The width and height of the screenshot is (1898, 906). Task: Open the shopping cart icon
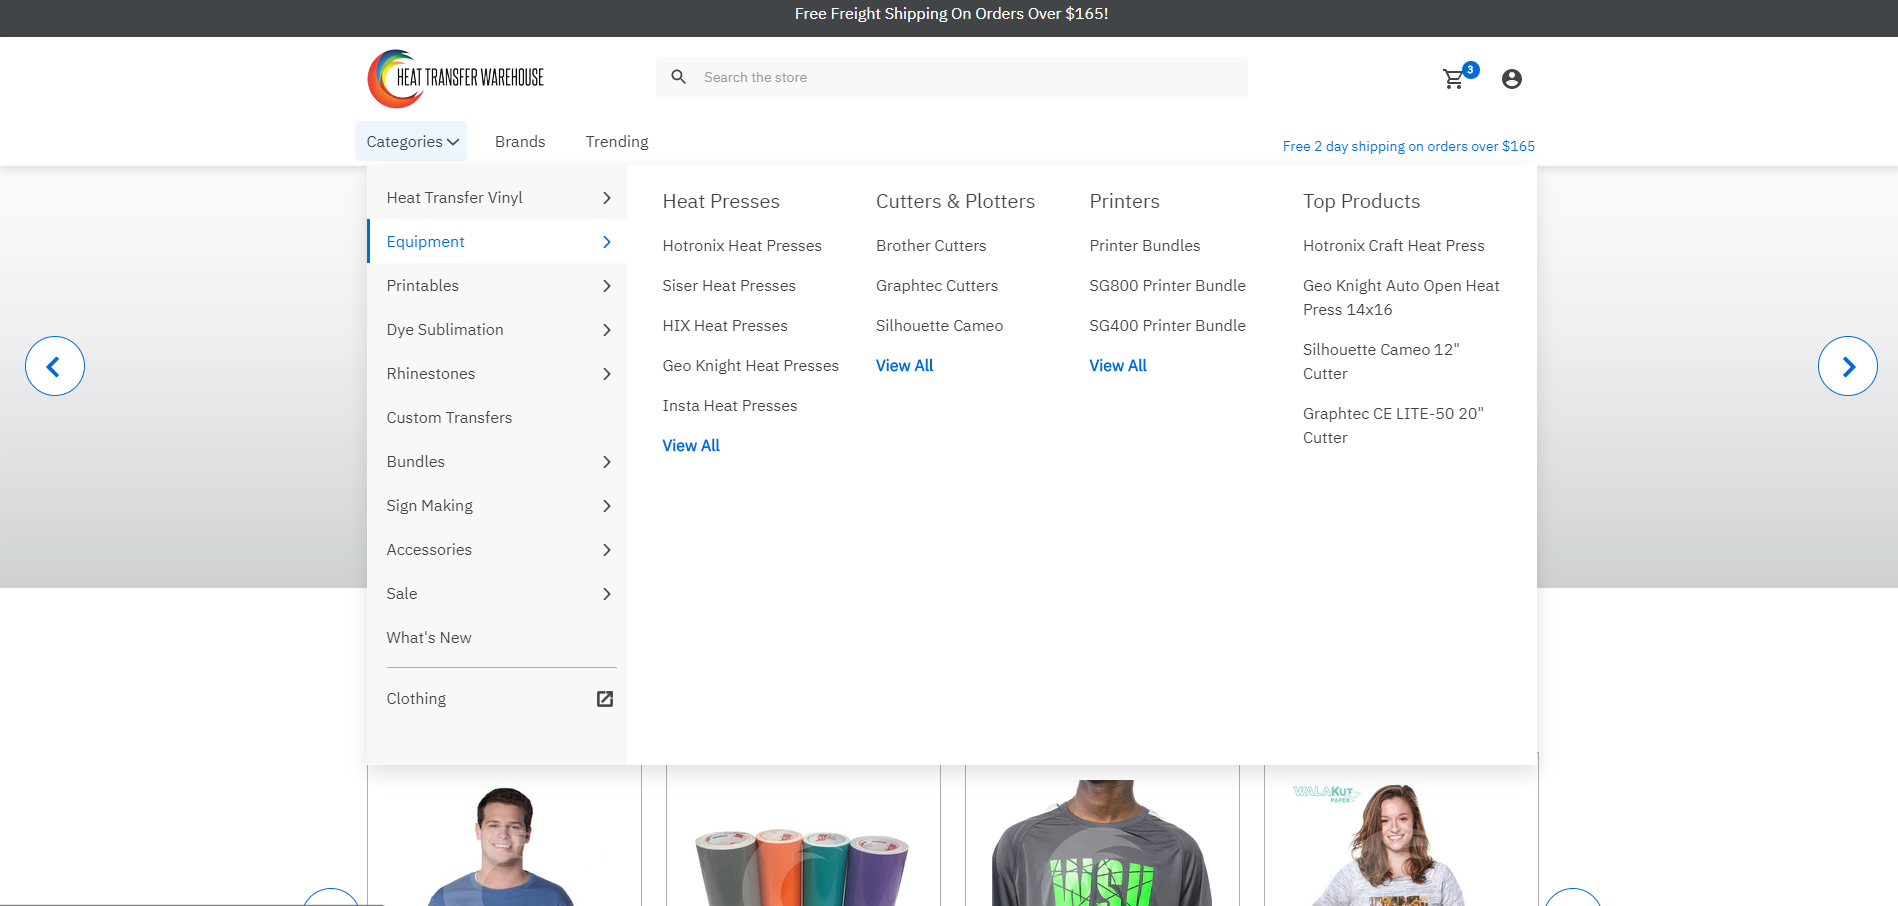1454,79
